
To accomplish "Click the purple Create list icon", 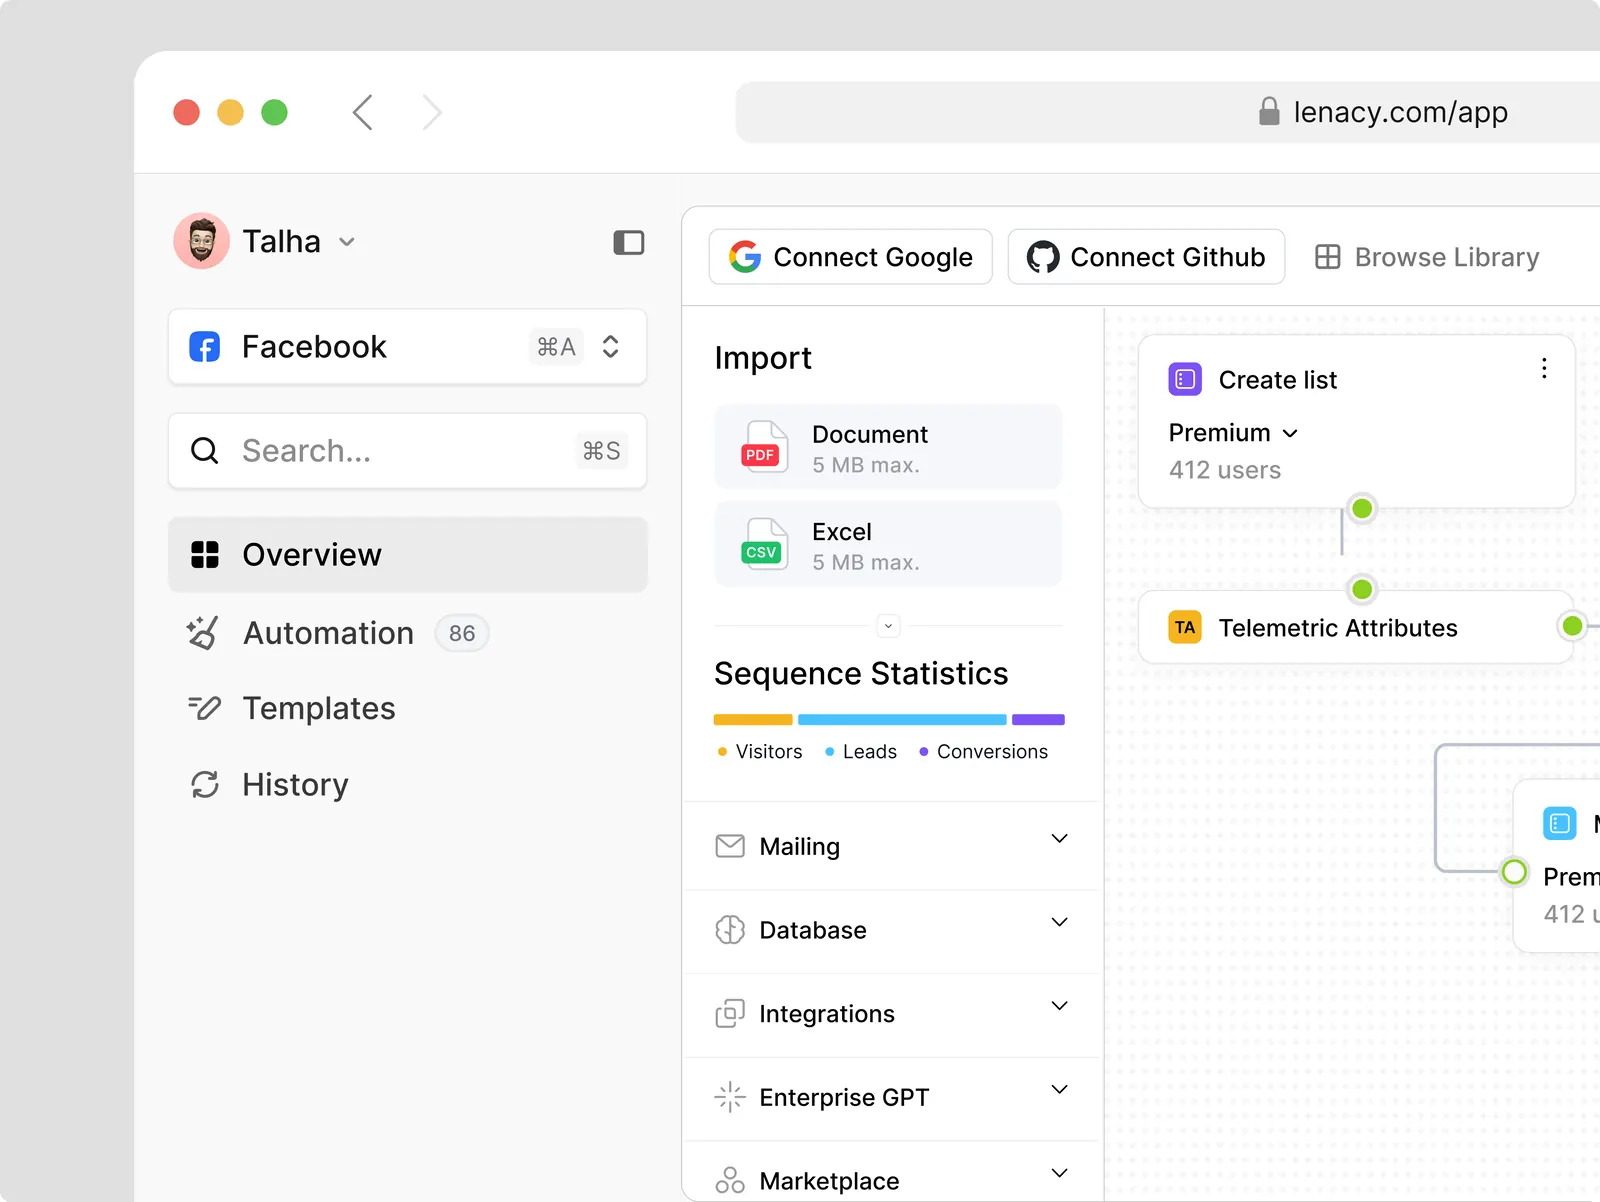I will pyautogui.click(x=1185, y=380).
